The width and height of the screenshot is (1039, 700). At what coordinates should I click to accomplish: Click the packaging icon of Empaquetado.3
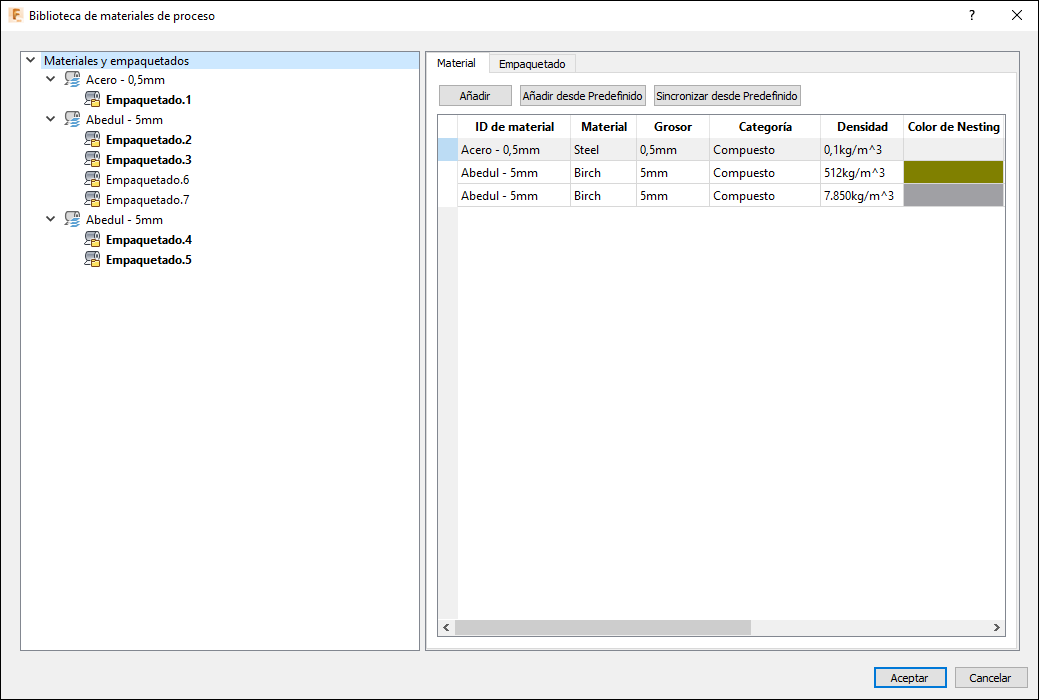click(x=92, y=160)
